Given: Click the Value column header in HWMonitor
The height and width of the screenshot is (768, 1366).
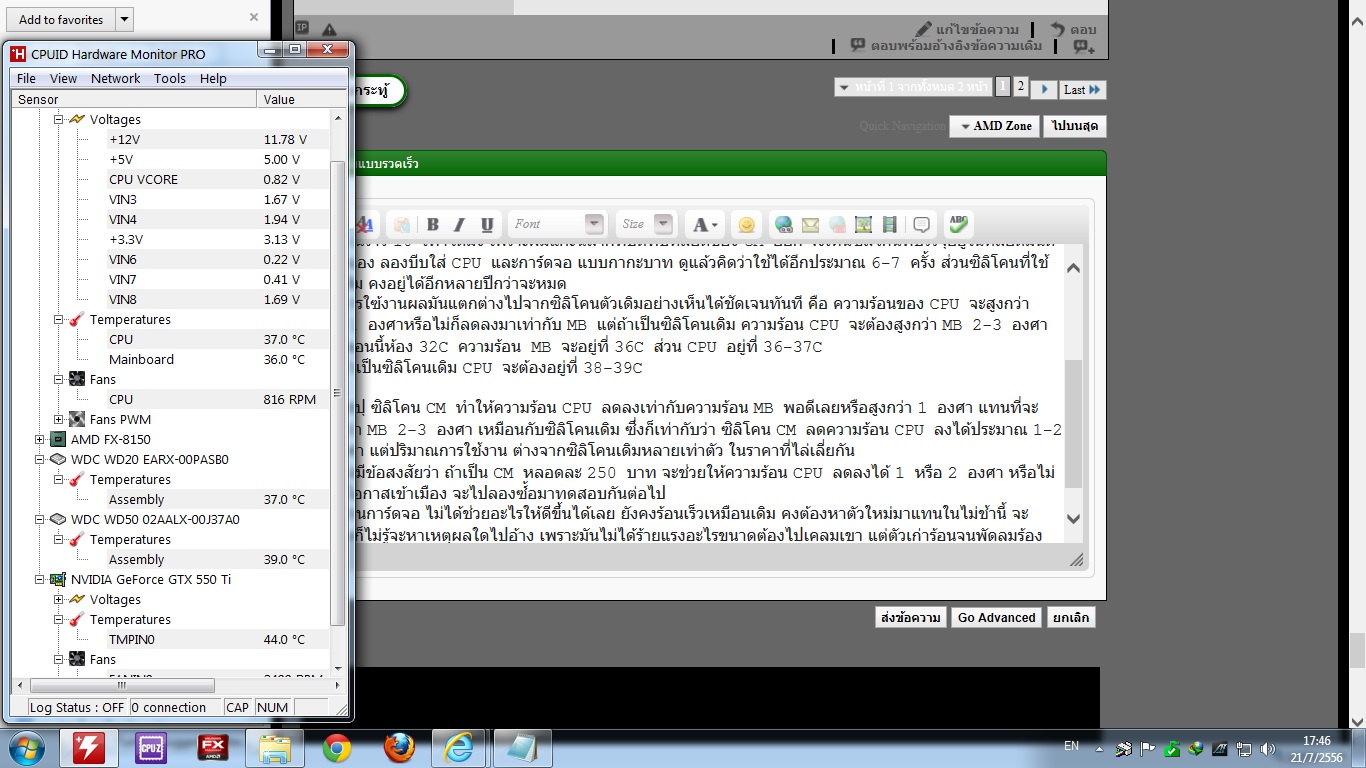Looking at the screenshot, I should [x=302, y=99].
